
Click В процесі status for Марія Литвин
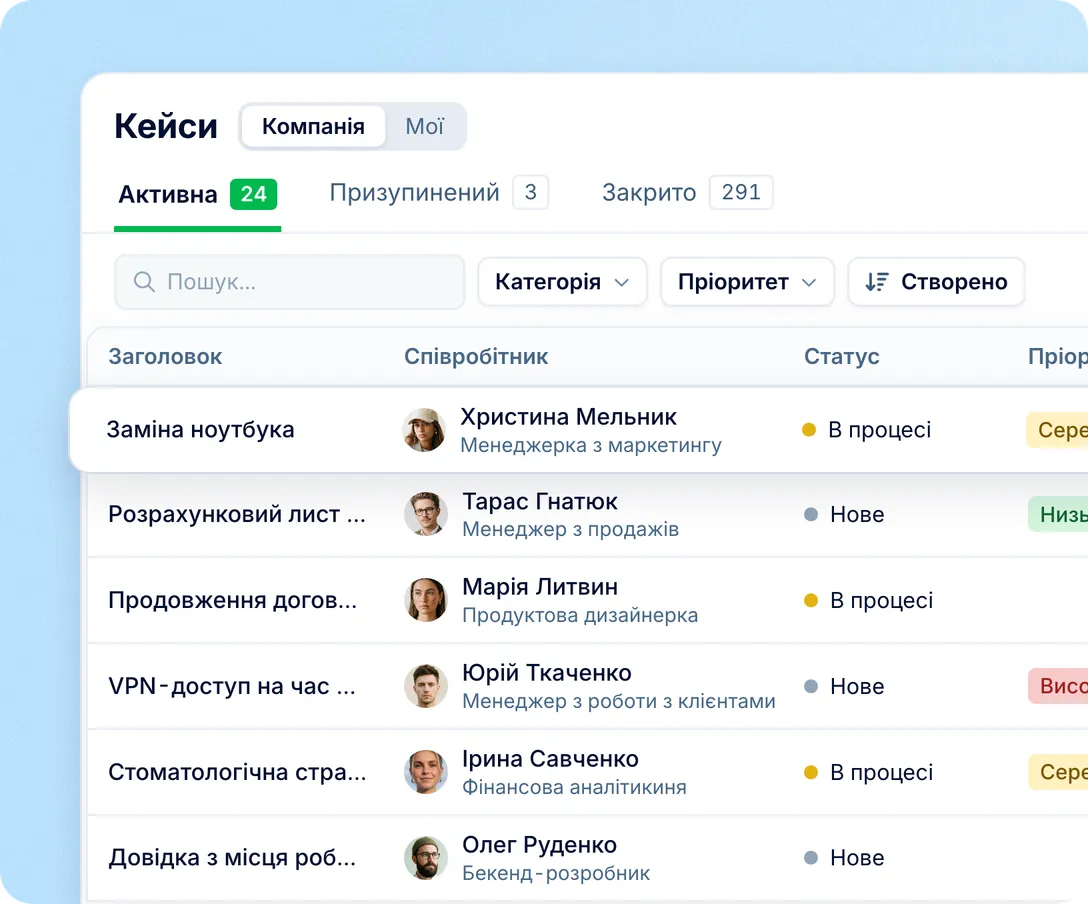(x=868, y=600)
